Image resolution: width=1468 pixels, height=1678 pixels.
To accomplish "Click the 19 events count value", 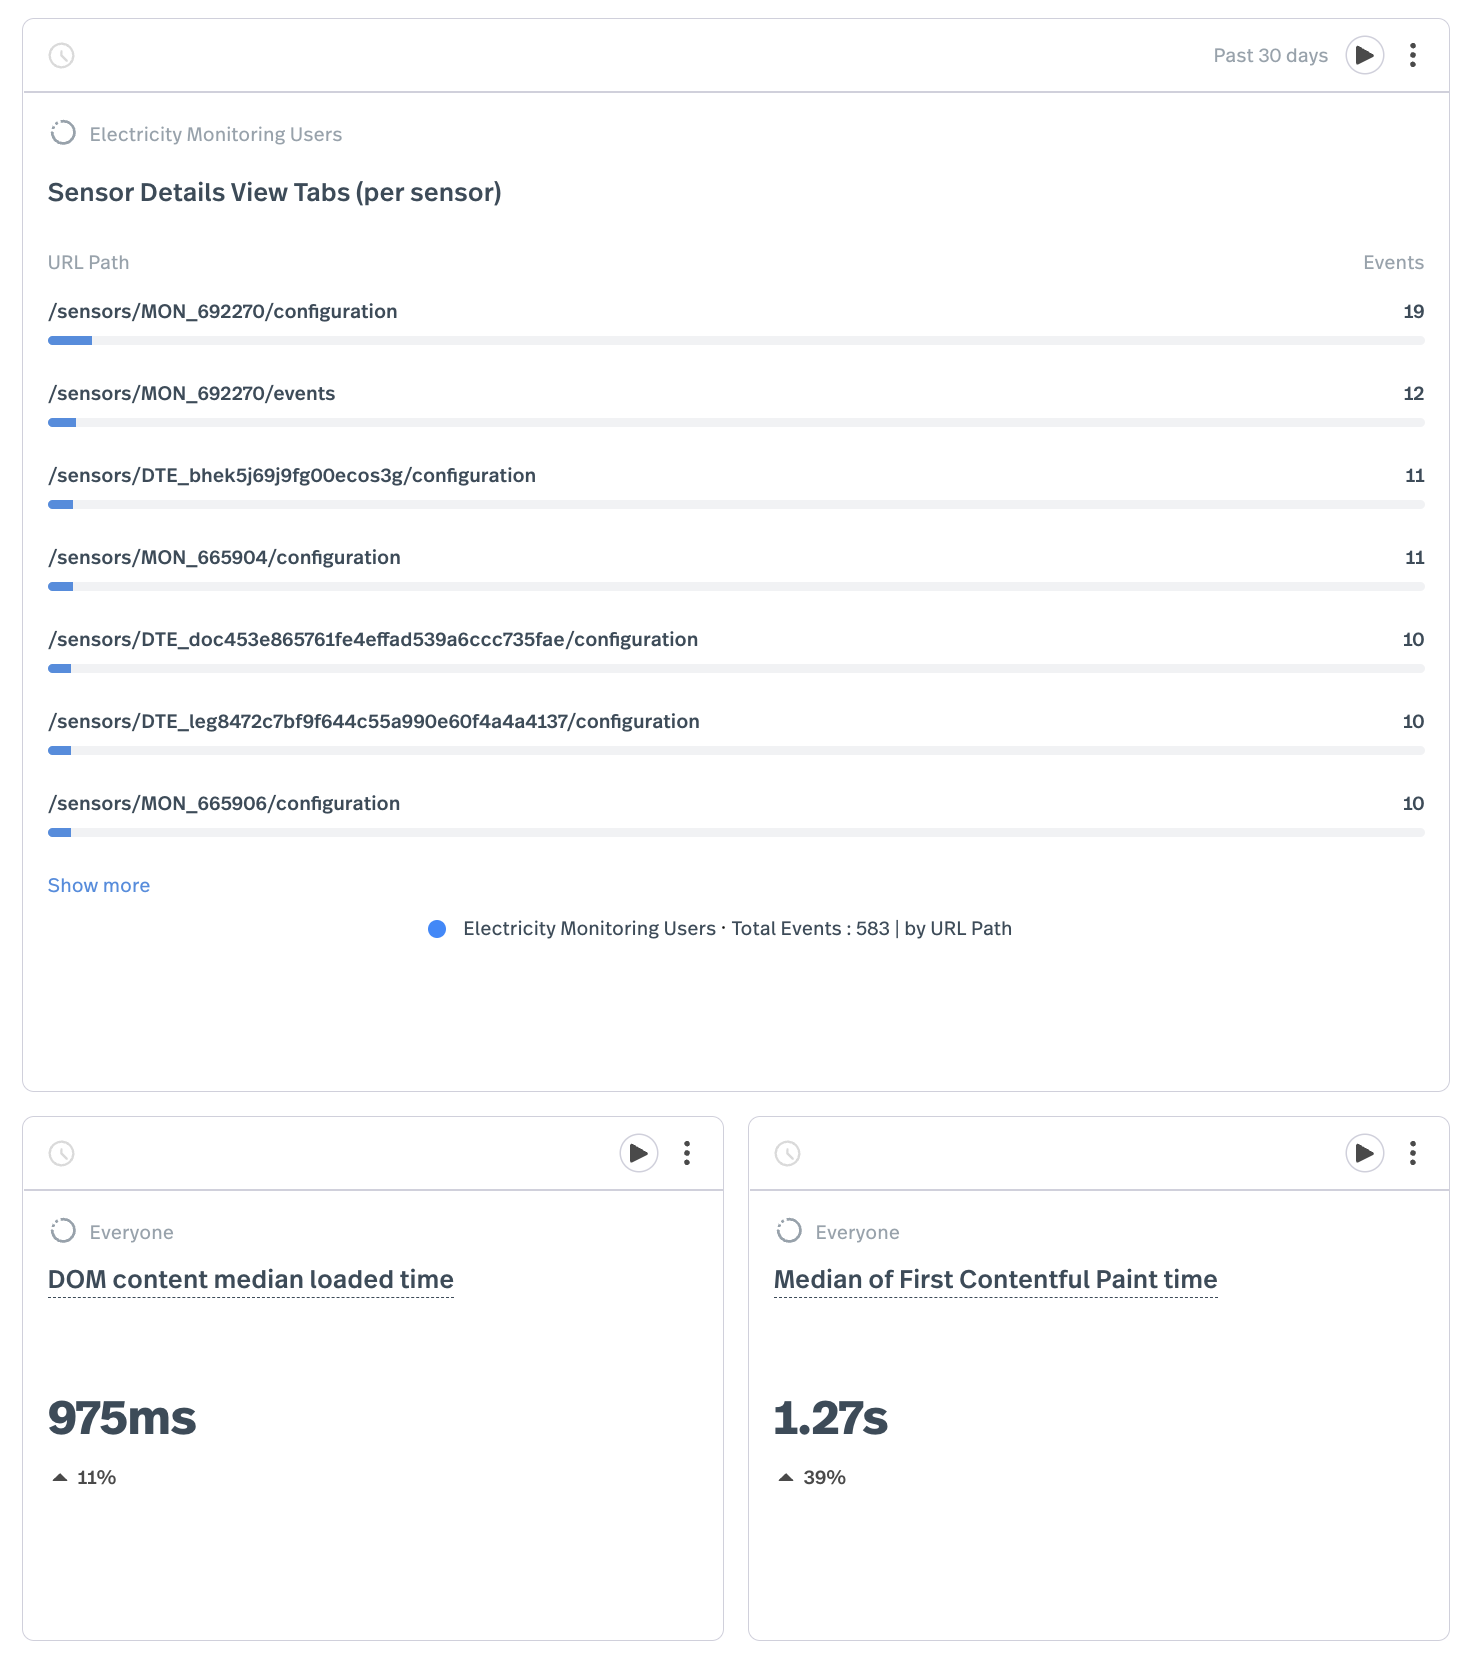I will pyautogui.click(x=1413, y=311).
